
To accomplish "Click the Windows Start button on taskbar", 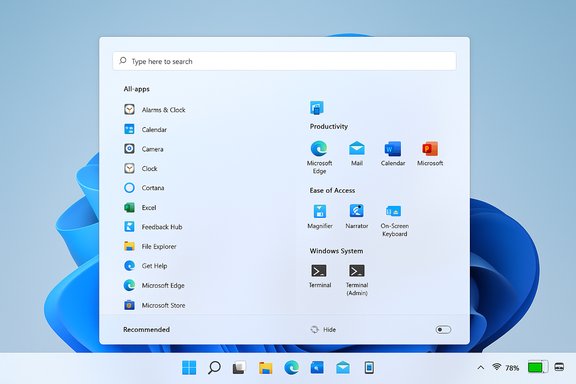I will [189, 367].
